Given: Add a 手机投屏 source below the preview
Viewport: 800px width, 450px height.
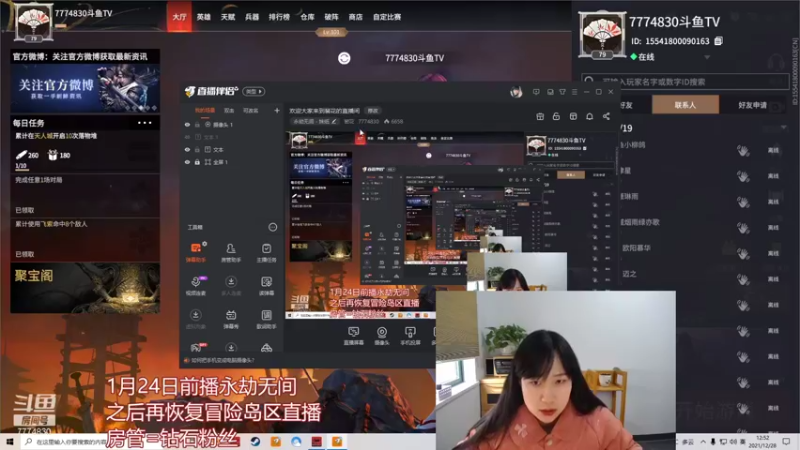Looking at the screenshot, I should click(x=410, y=336).
